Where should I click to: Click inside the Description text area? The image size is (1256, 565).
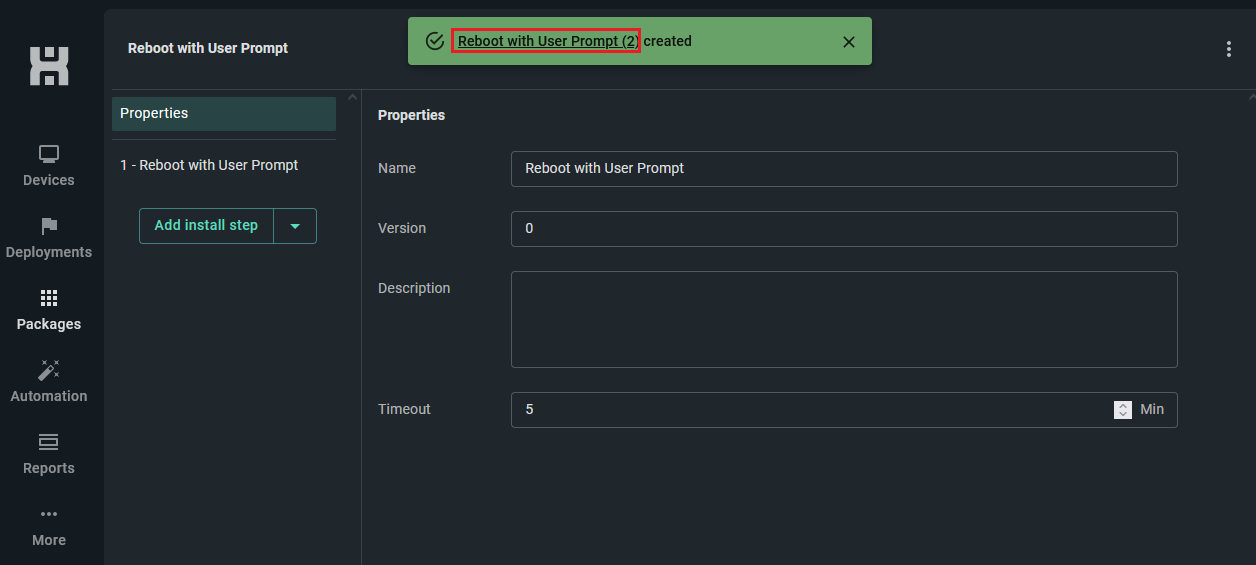tap(844, 320)
